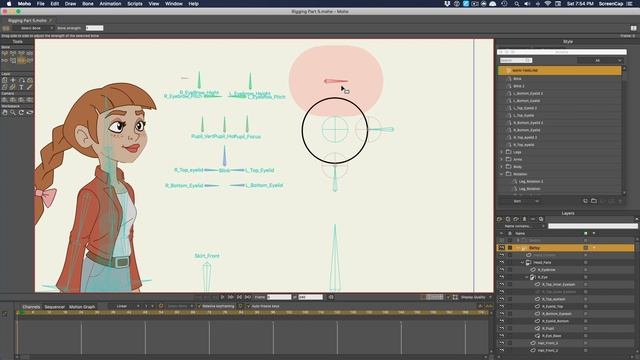The width and height of the screenshot is (640, 360).
Task: Select the Eyedropper tool in Layer tools
Action: [29, 87]
